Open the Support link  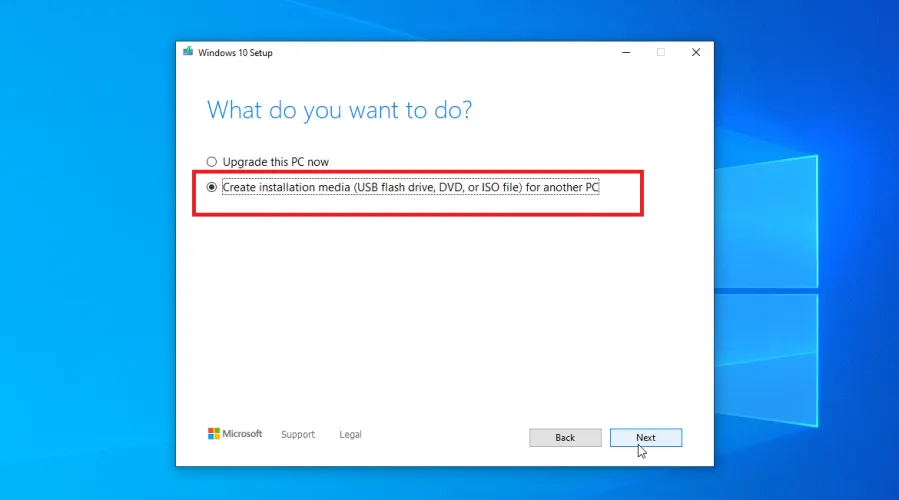pyautogui.click(x=298, y=435)
